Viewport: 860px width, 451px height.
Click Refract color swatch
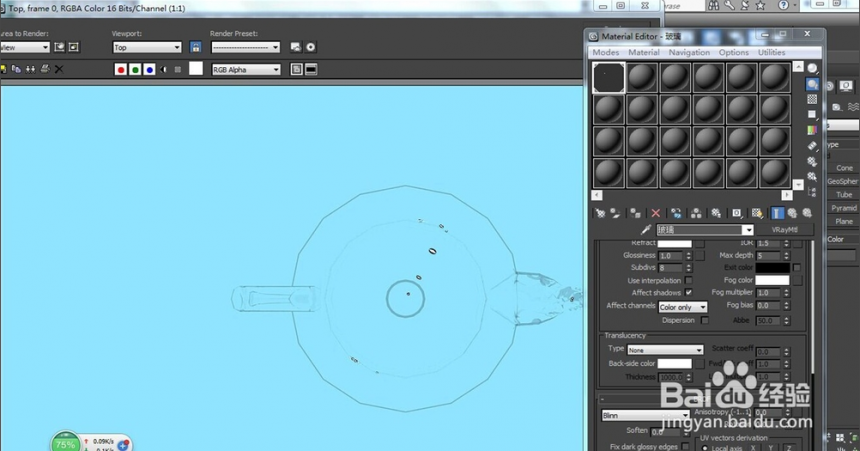(675, 243)
